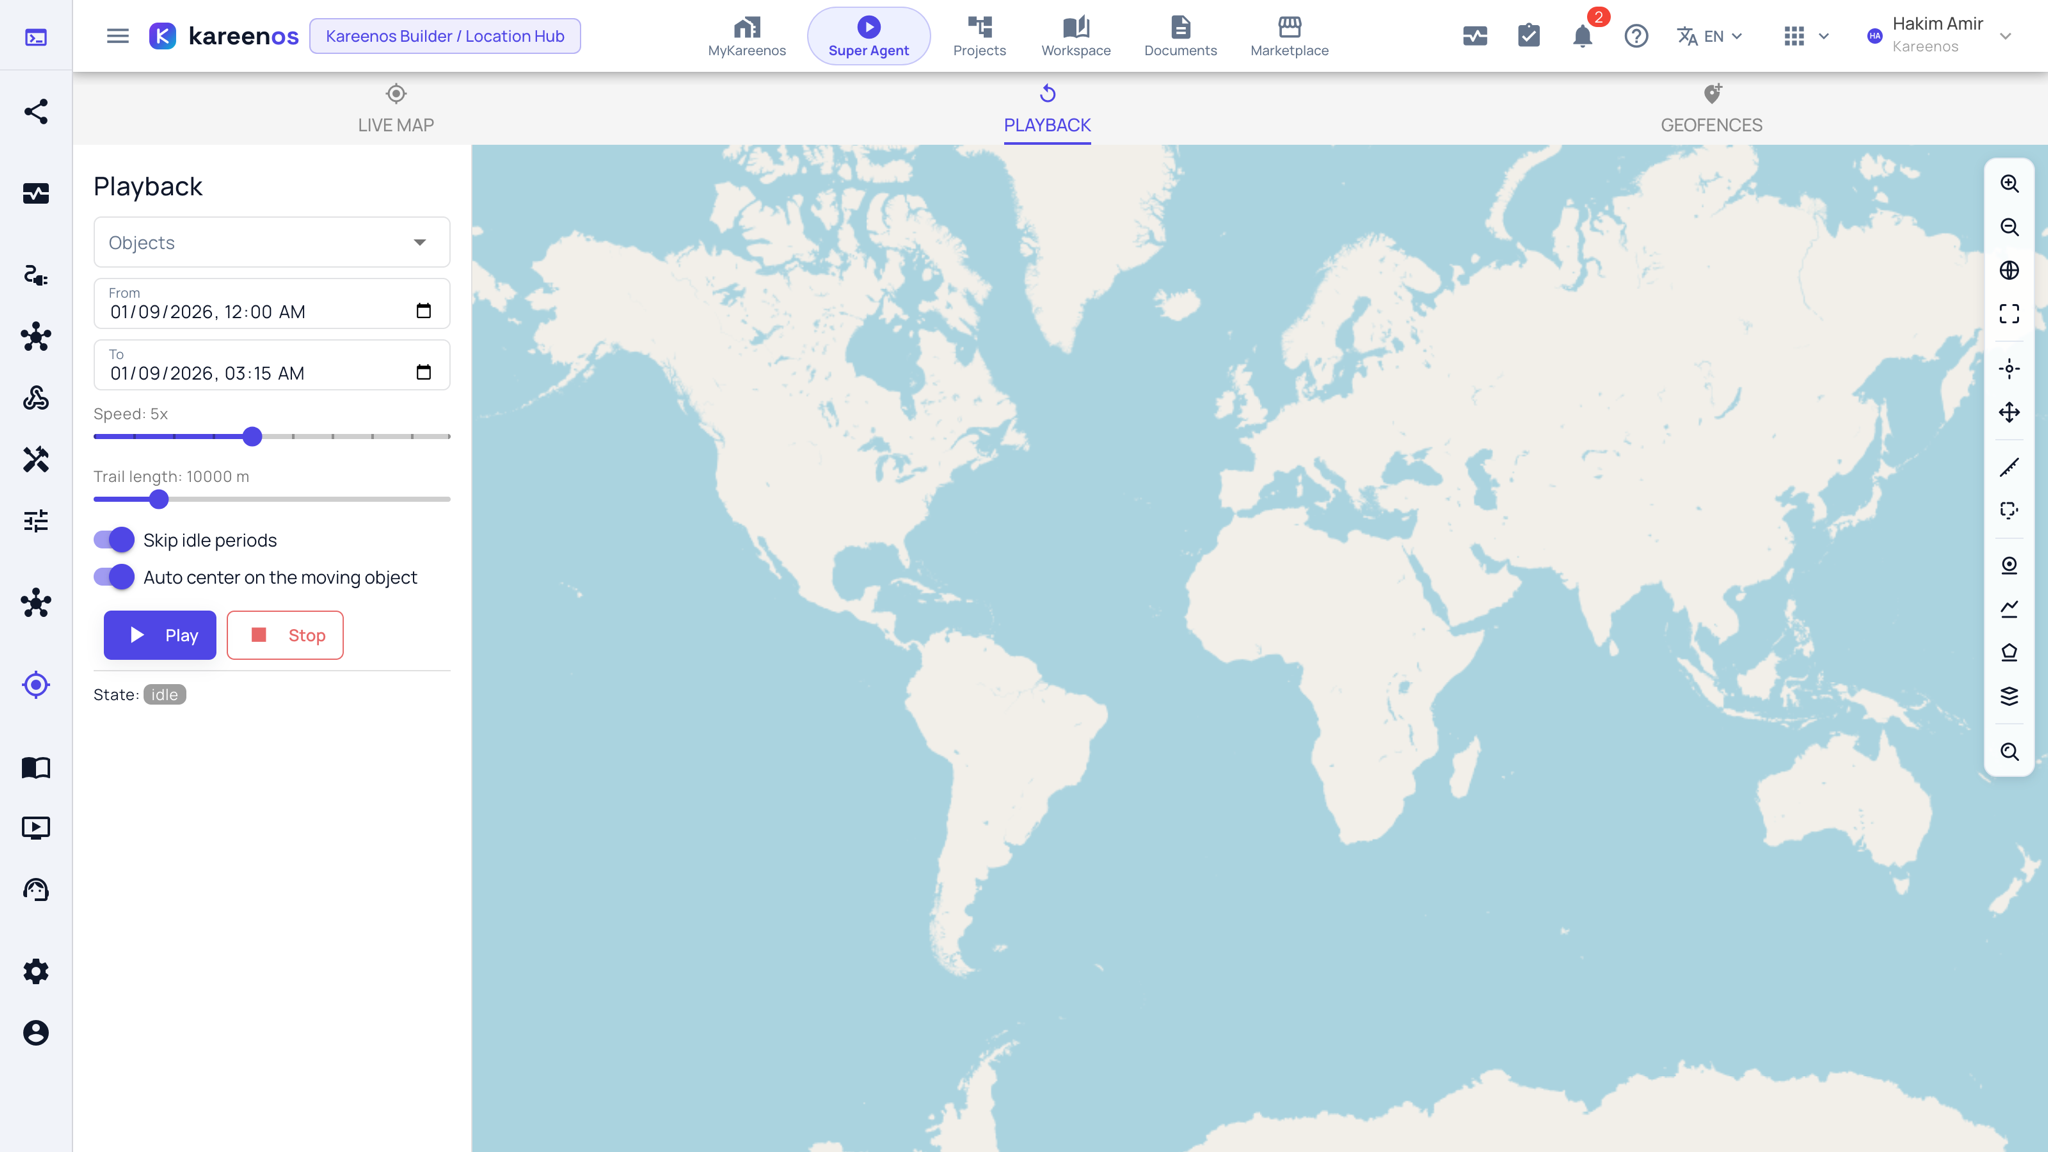Screen dimensions: 2048x1152
Task: Click the idle state badge
Action: 165,695
